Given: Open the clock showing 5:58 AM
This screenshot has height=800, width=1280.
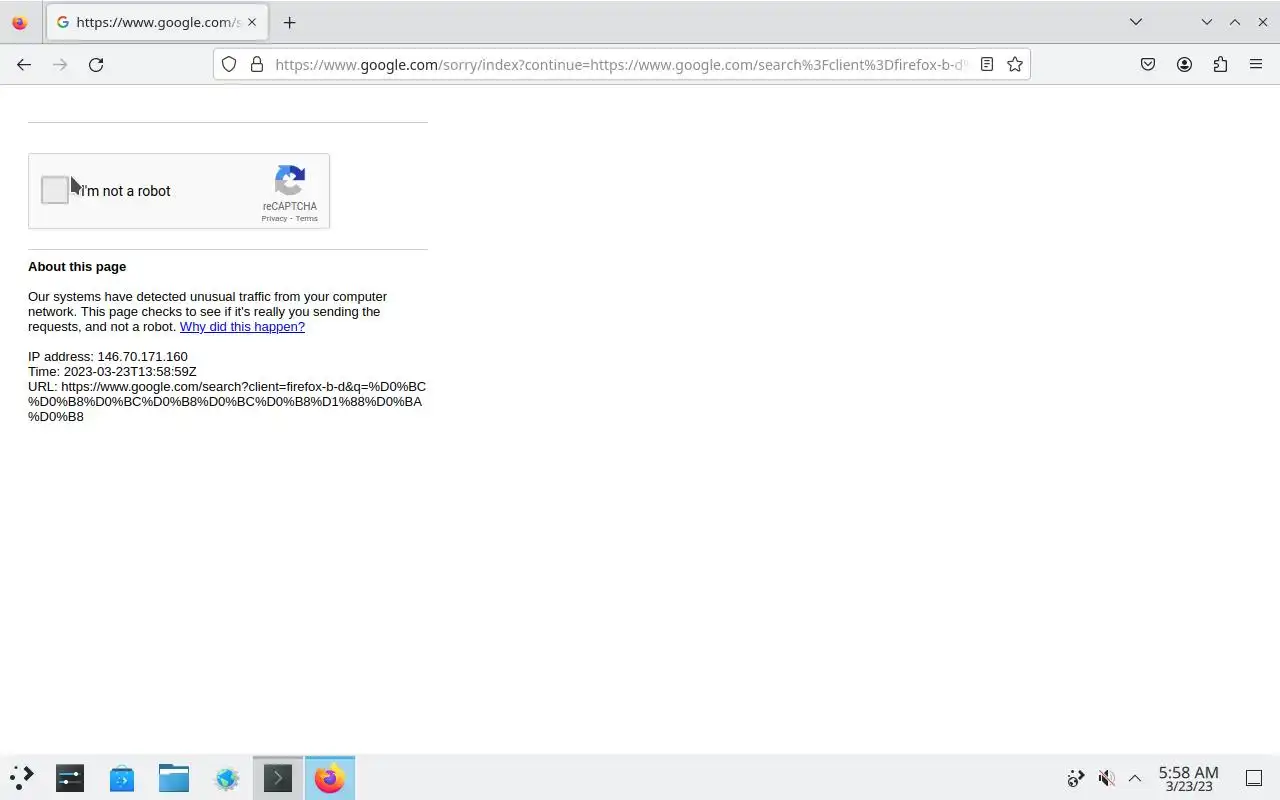Looking at the screenshot, I should click(x=1188, y=778).
